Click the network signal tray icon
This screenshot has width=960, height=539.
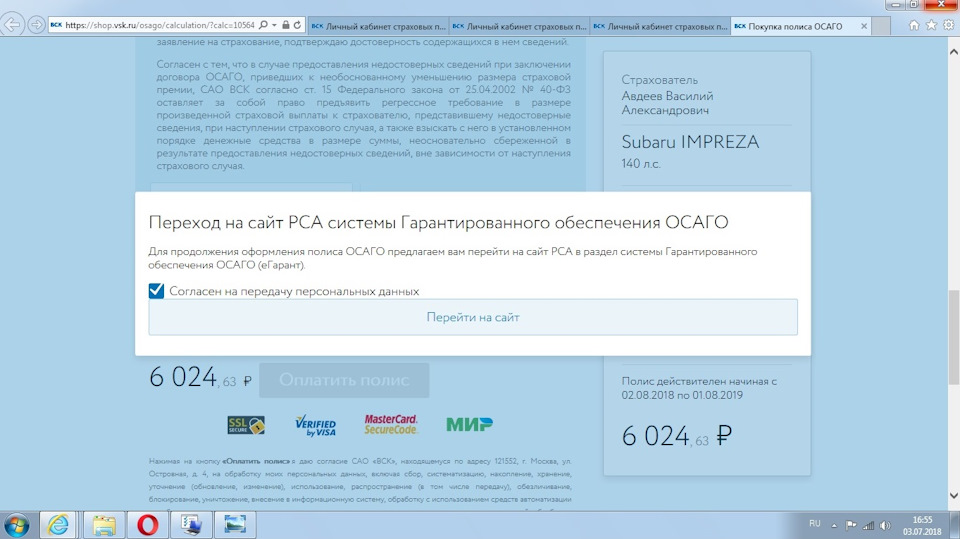[x=868, y=525]
